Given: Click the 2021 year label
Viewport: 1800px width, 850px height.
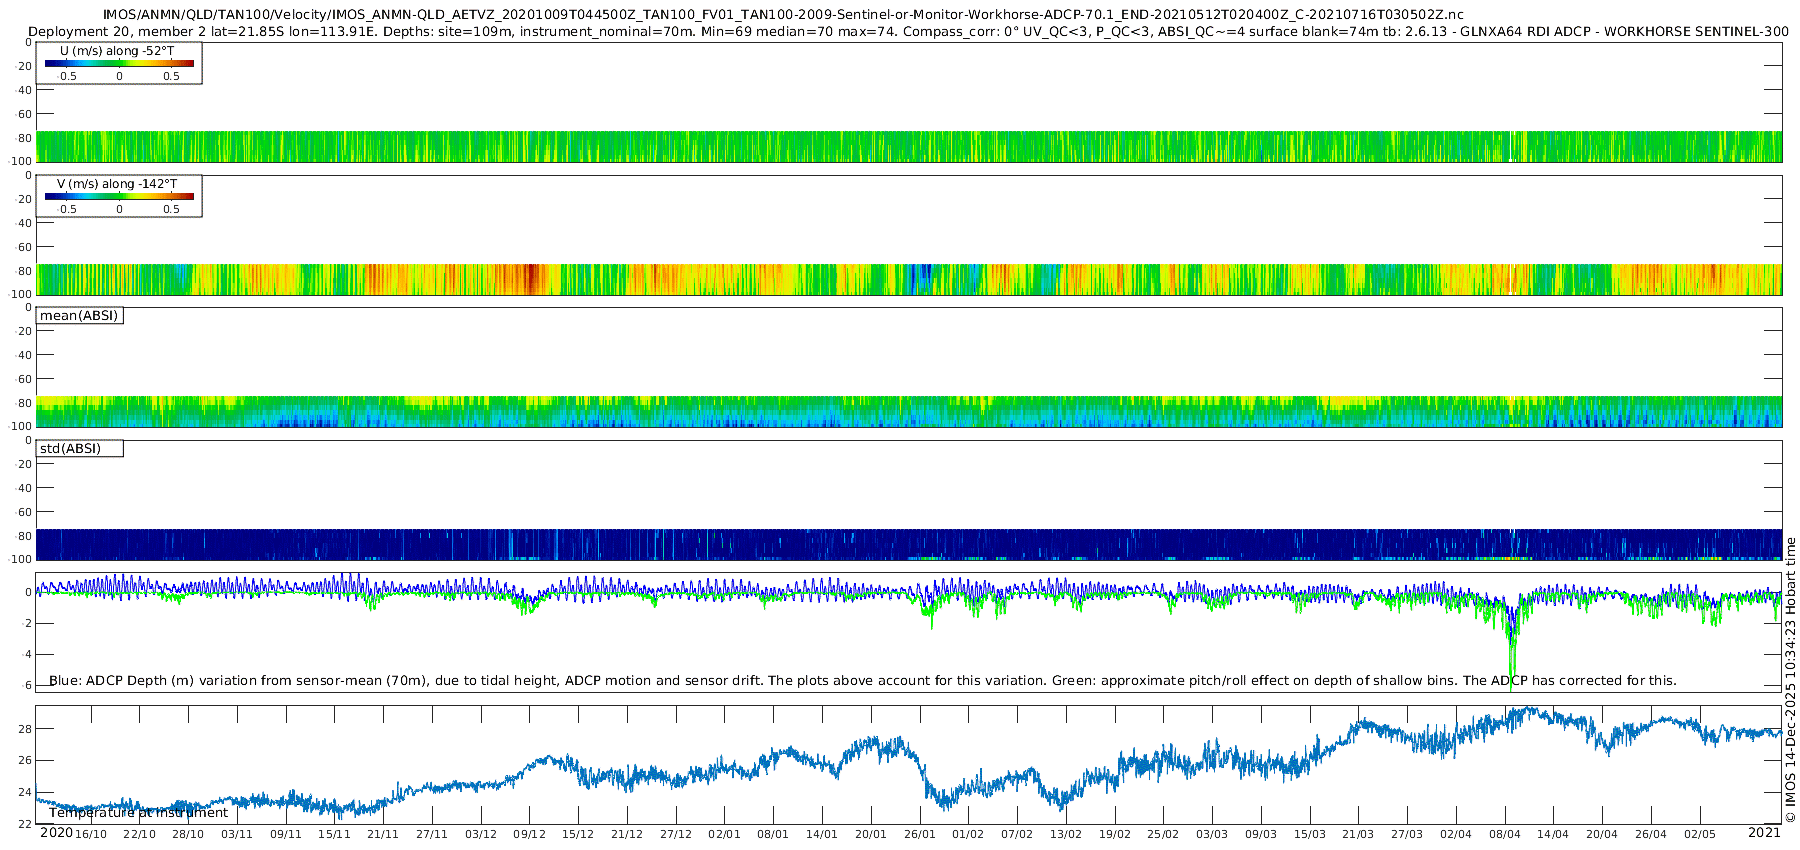Looking at the screenshot, I should (1764, 833).
